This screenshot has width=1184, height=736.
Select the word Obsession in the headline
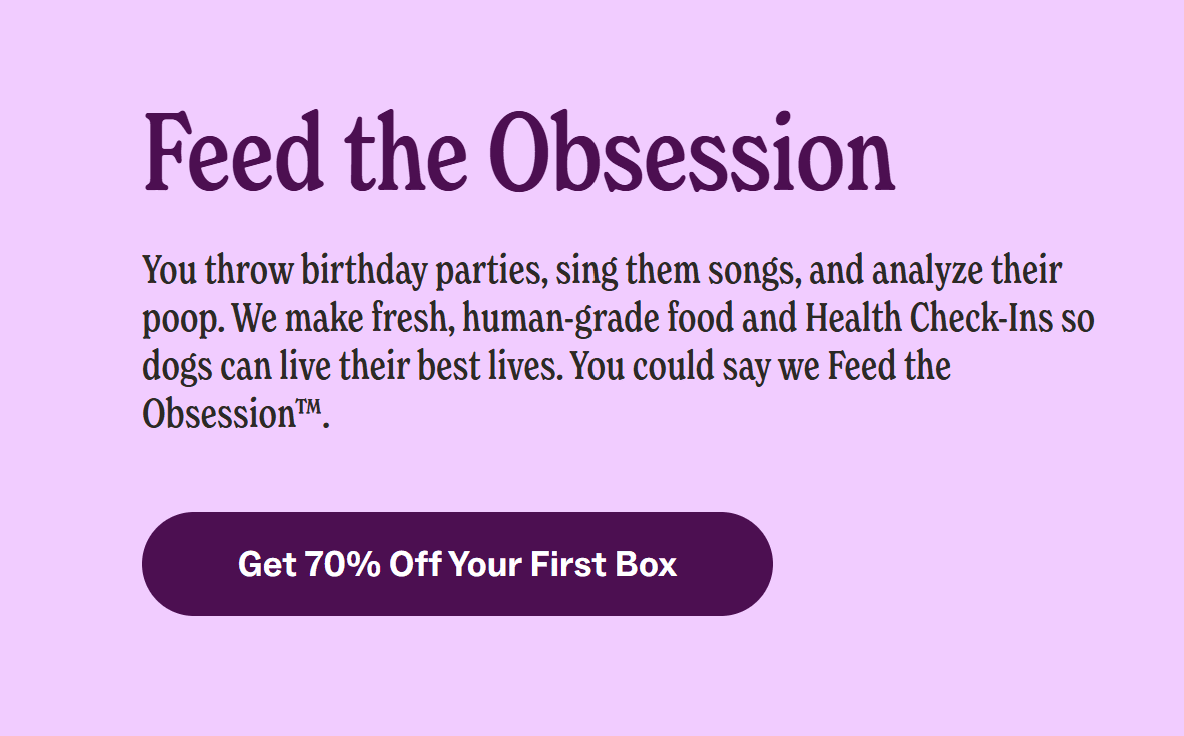tap(694, 152)
